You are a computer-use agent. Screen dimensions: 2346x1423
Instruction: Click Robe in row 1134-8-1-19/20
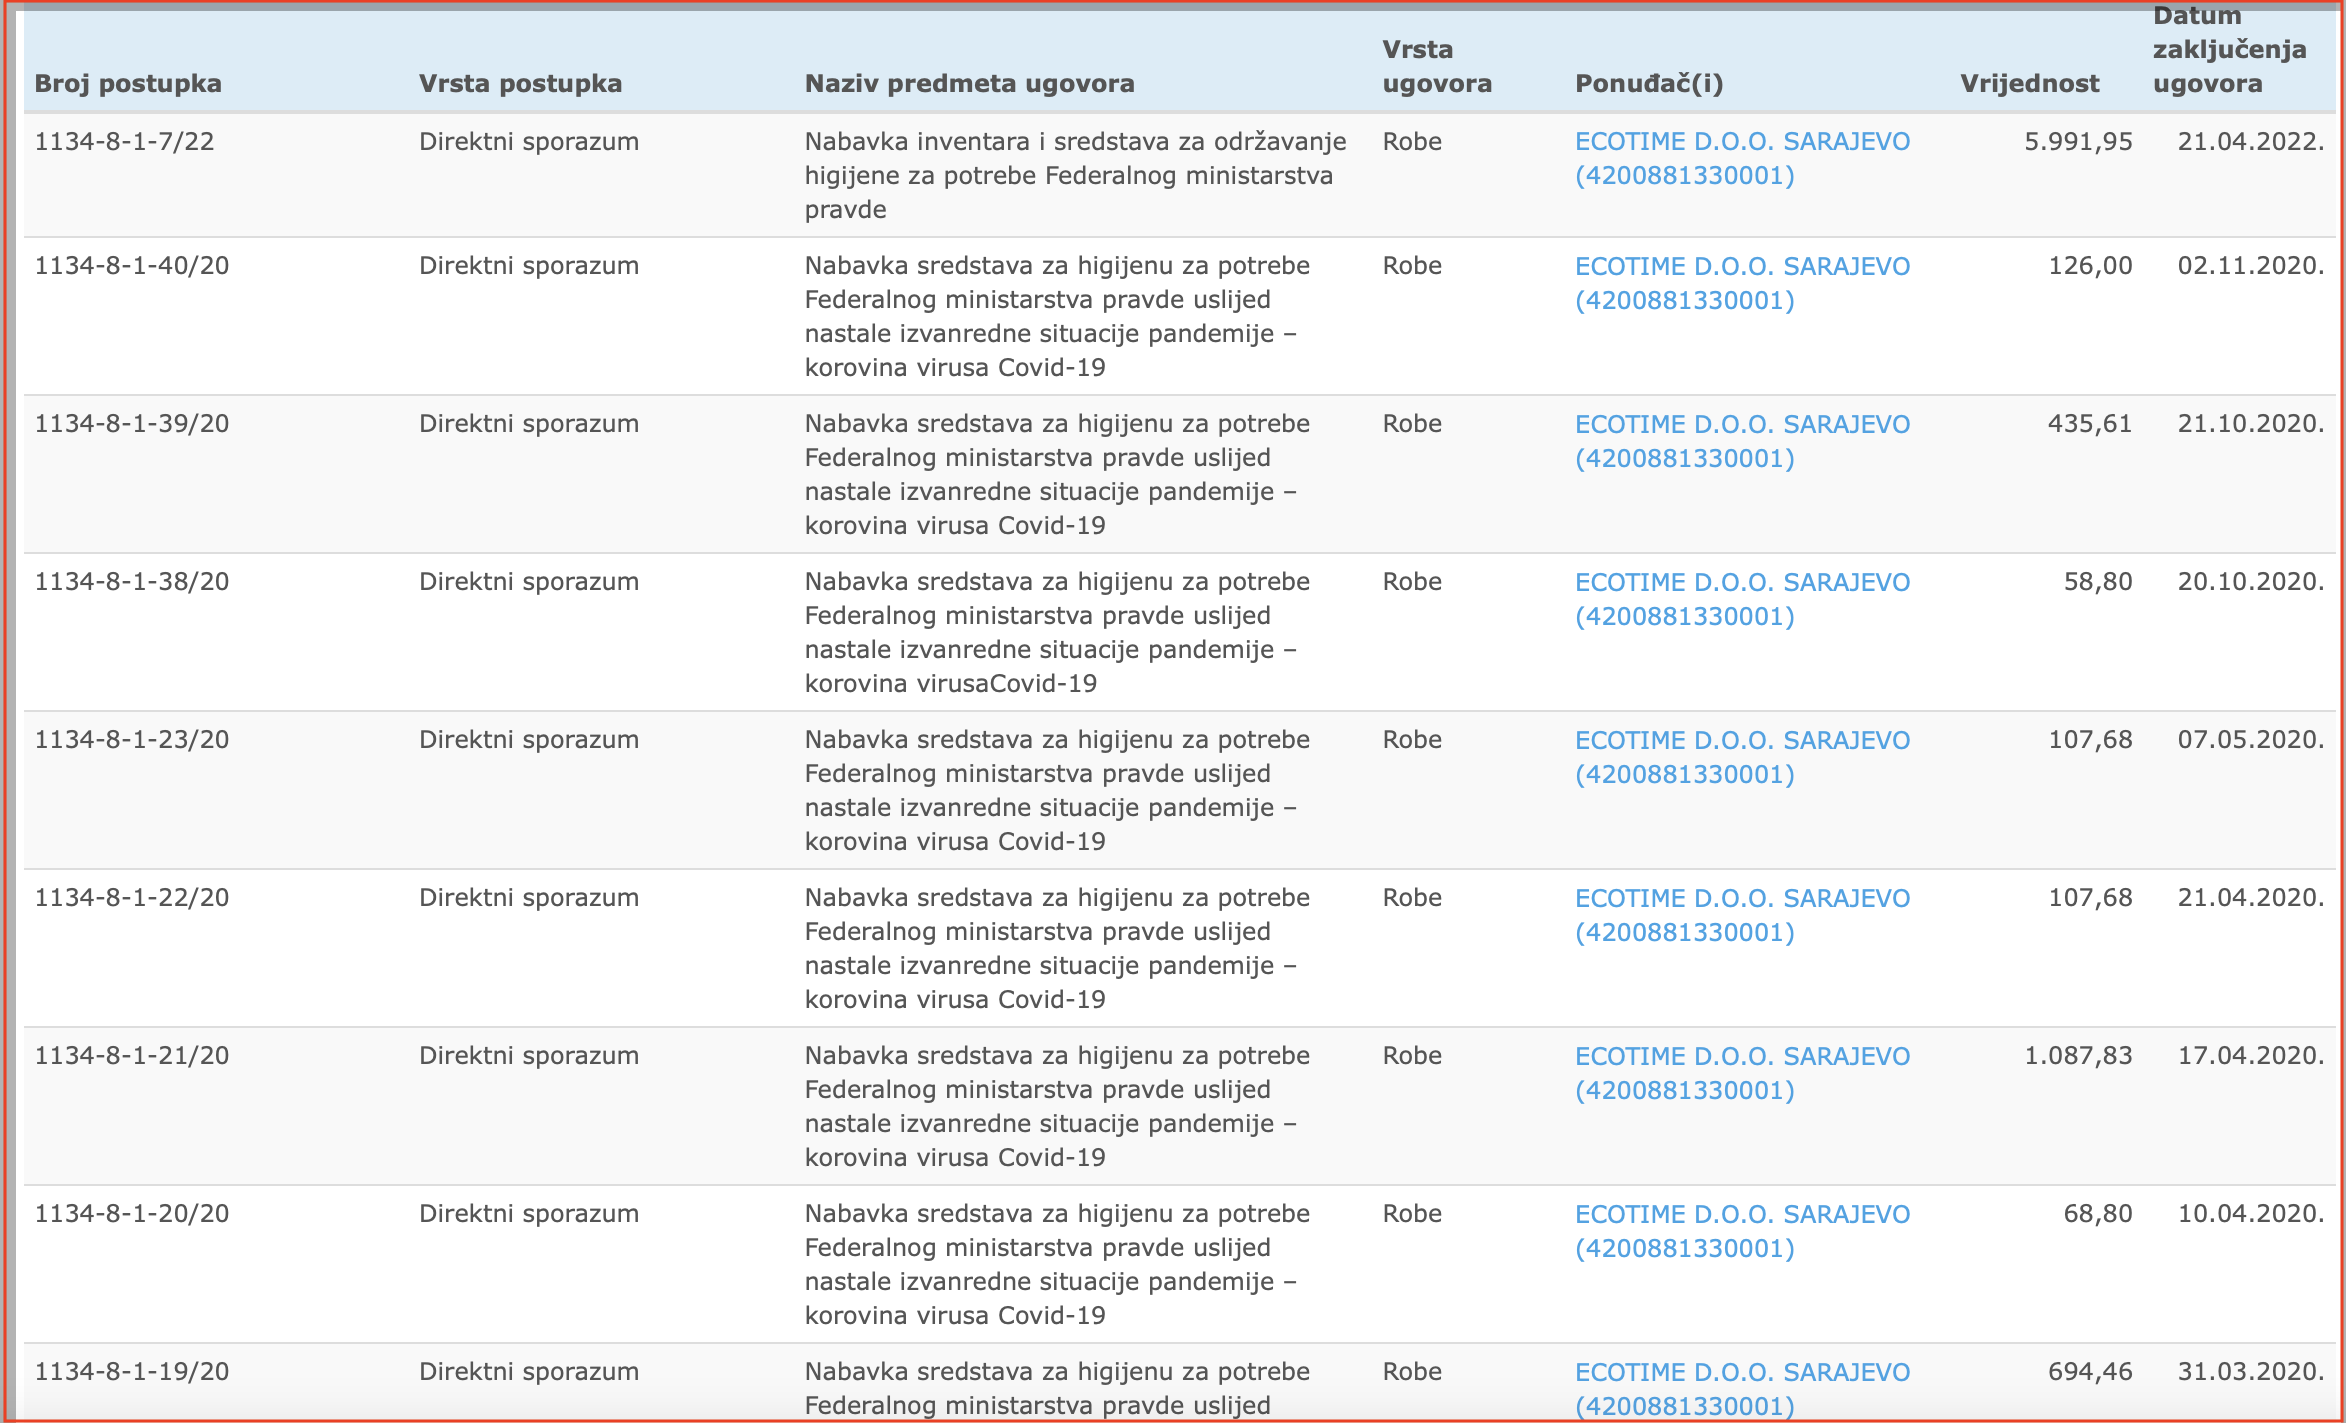(x=1412, y=1373)
